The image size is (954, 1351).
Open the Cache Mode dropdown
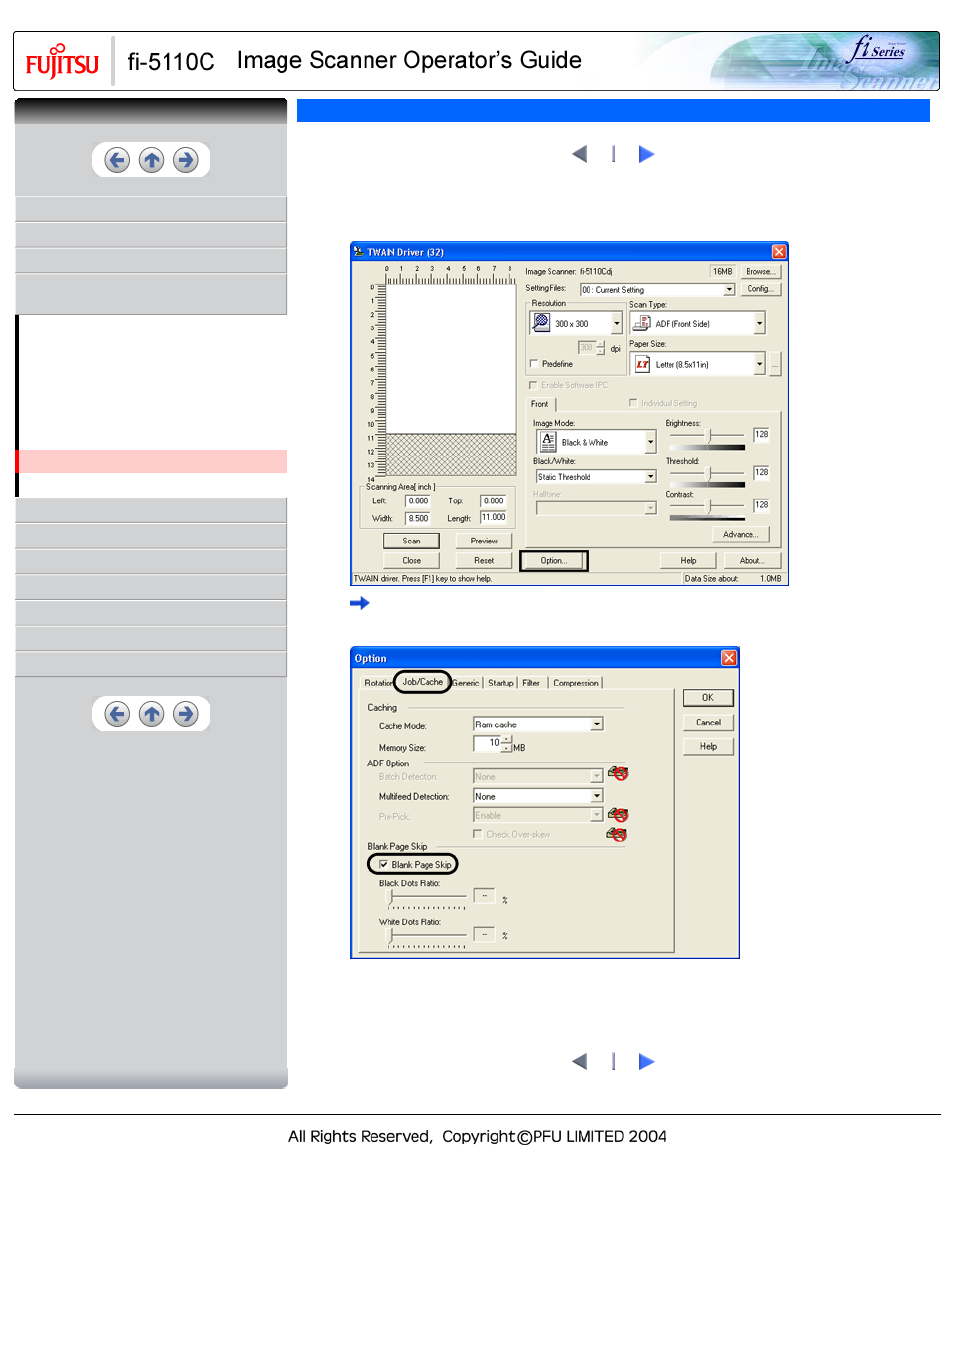597,724
